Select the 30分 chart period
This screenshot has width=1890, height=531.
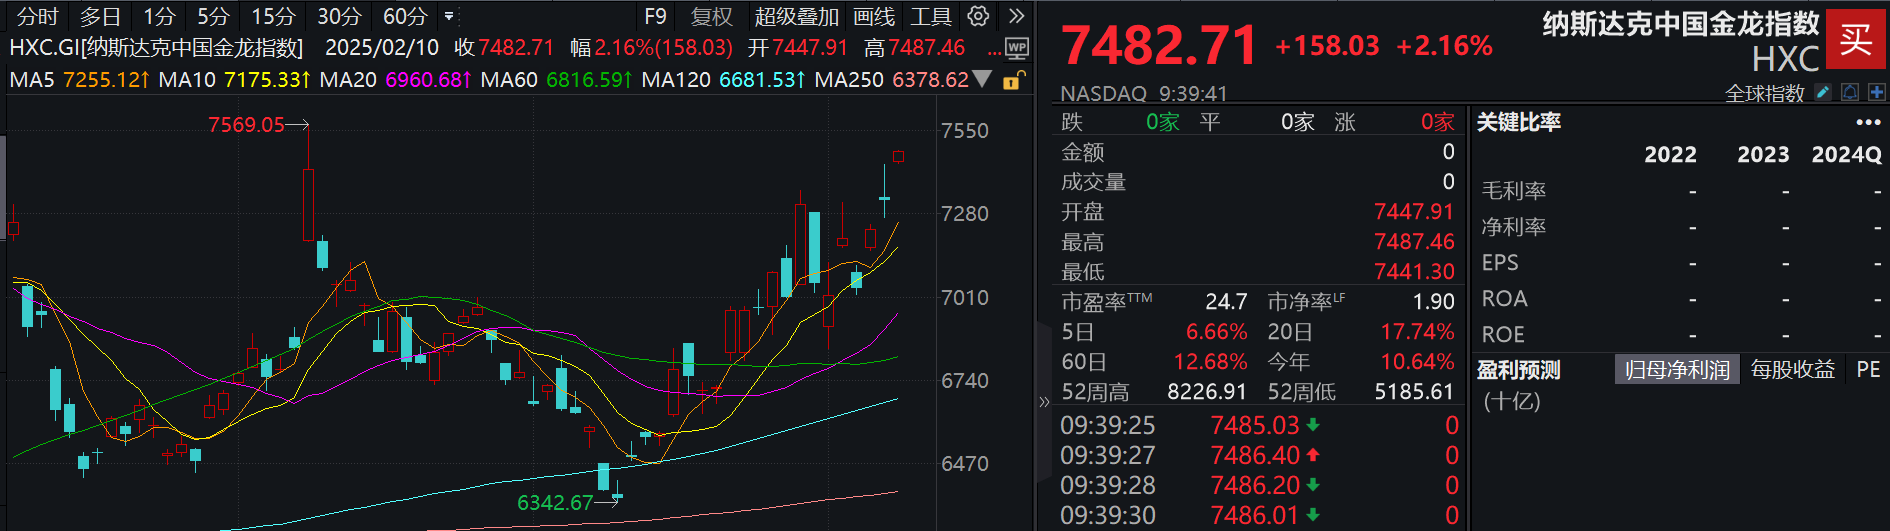coord(339,16)
